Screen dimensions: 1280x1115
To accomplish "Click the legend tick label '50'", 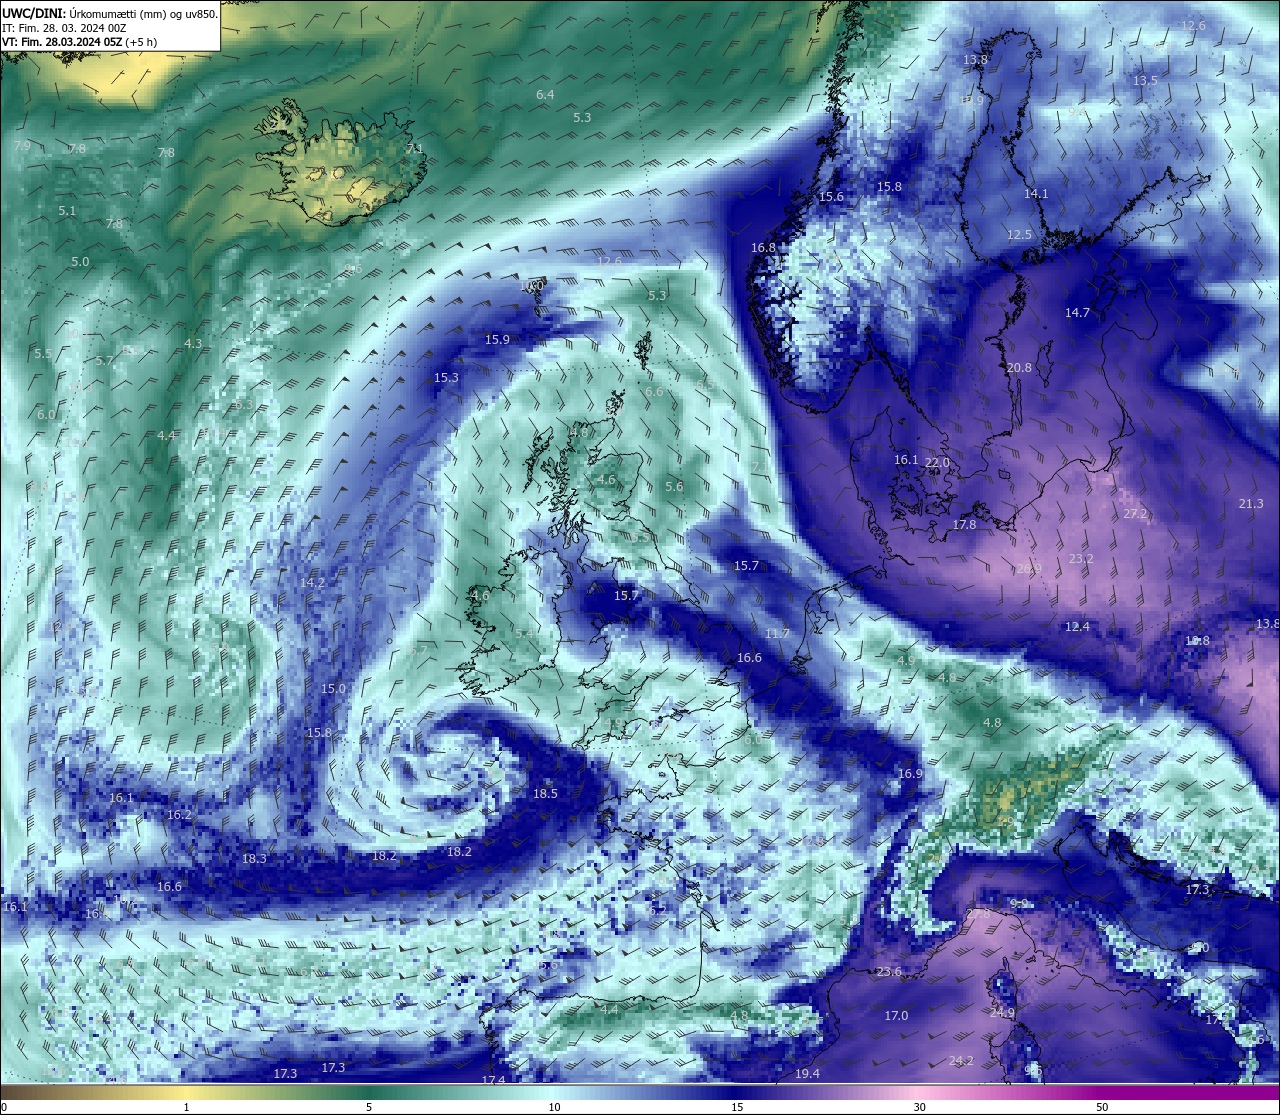I will pyautogui.click(x=1102, y=1107).
